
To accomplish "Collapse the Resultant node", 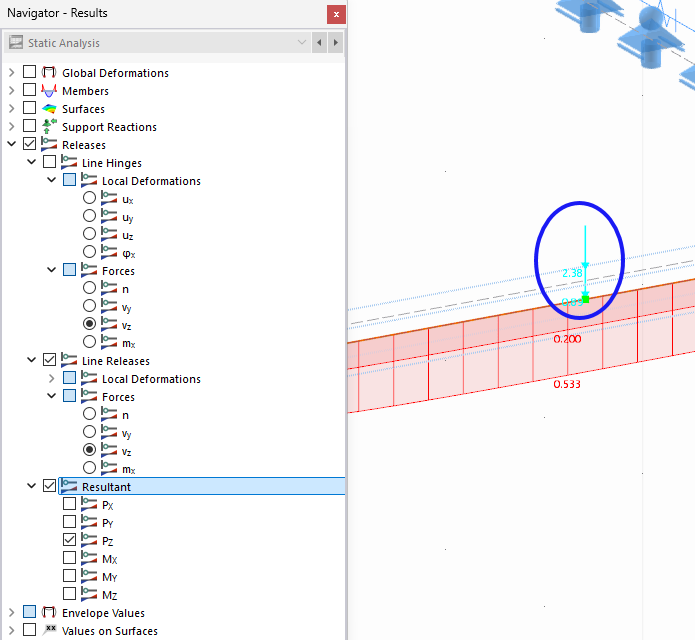I will pos(32,486).
